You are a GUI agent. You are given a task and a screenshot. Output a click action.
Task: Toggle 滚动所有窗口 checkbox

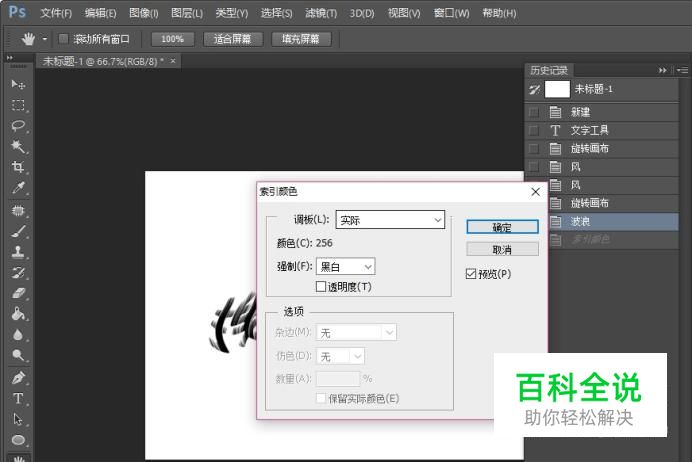click(x=64, y=39)
